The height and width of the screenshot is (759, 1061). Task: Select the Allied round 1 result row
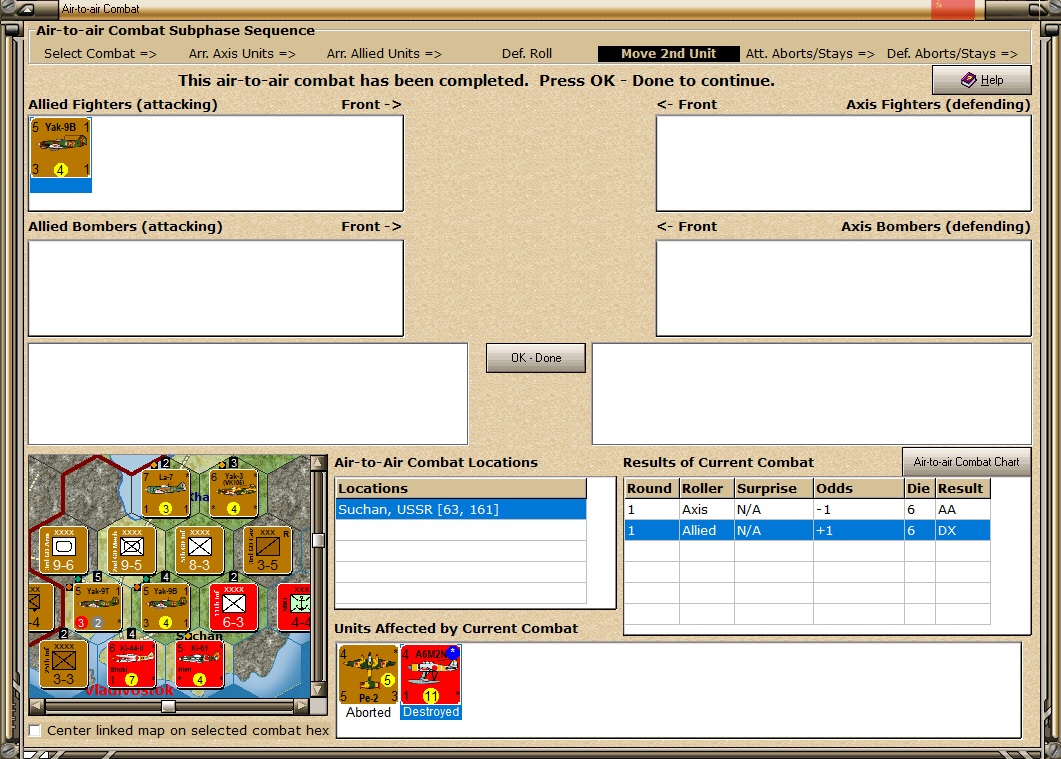(x=807, y=530)
